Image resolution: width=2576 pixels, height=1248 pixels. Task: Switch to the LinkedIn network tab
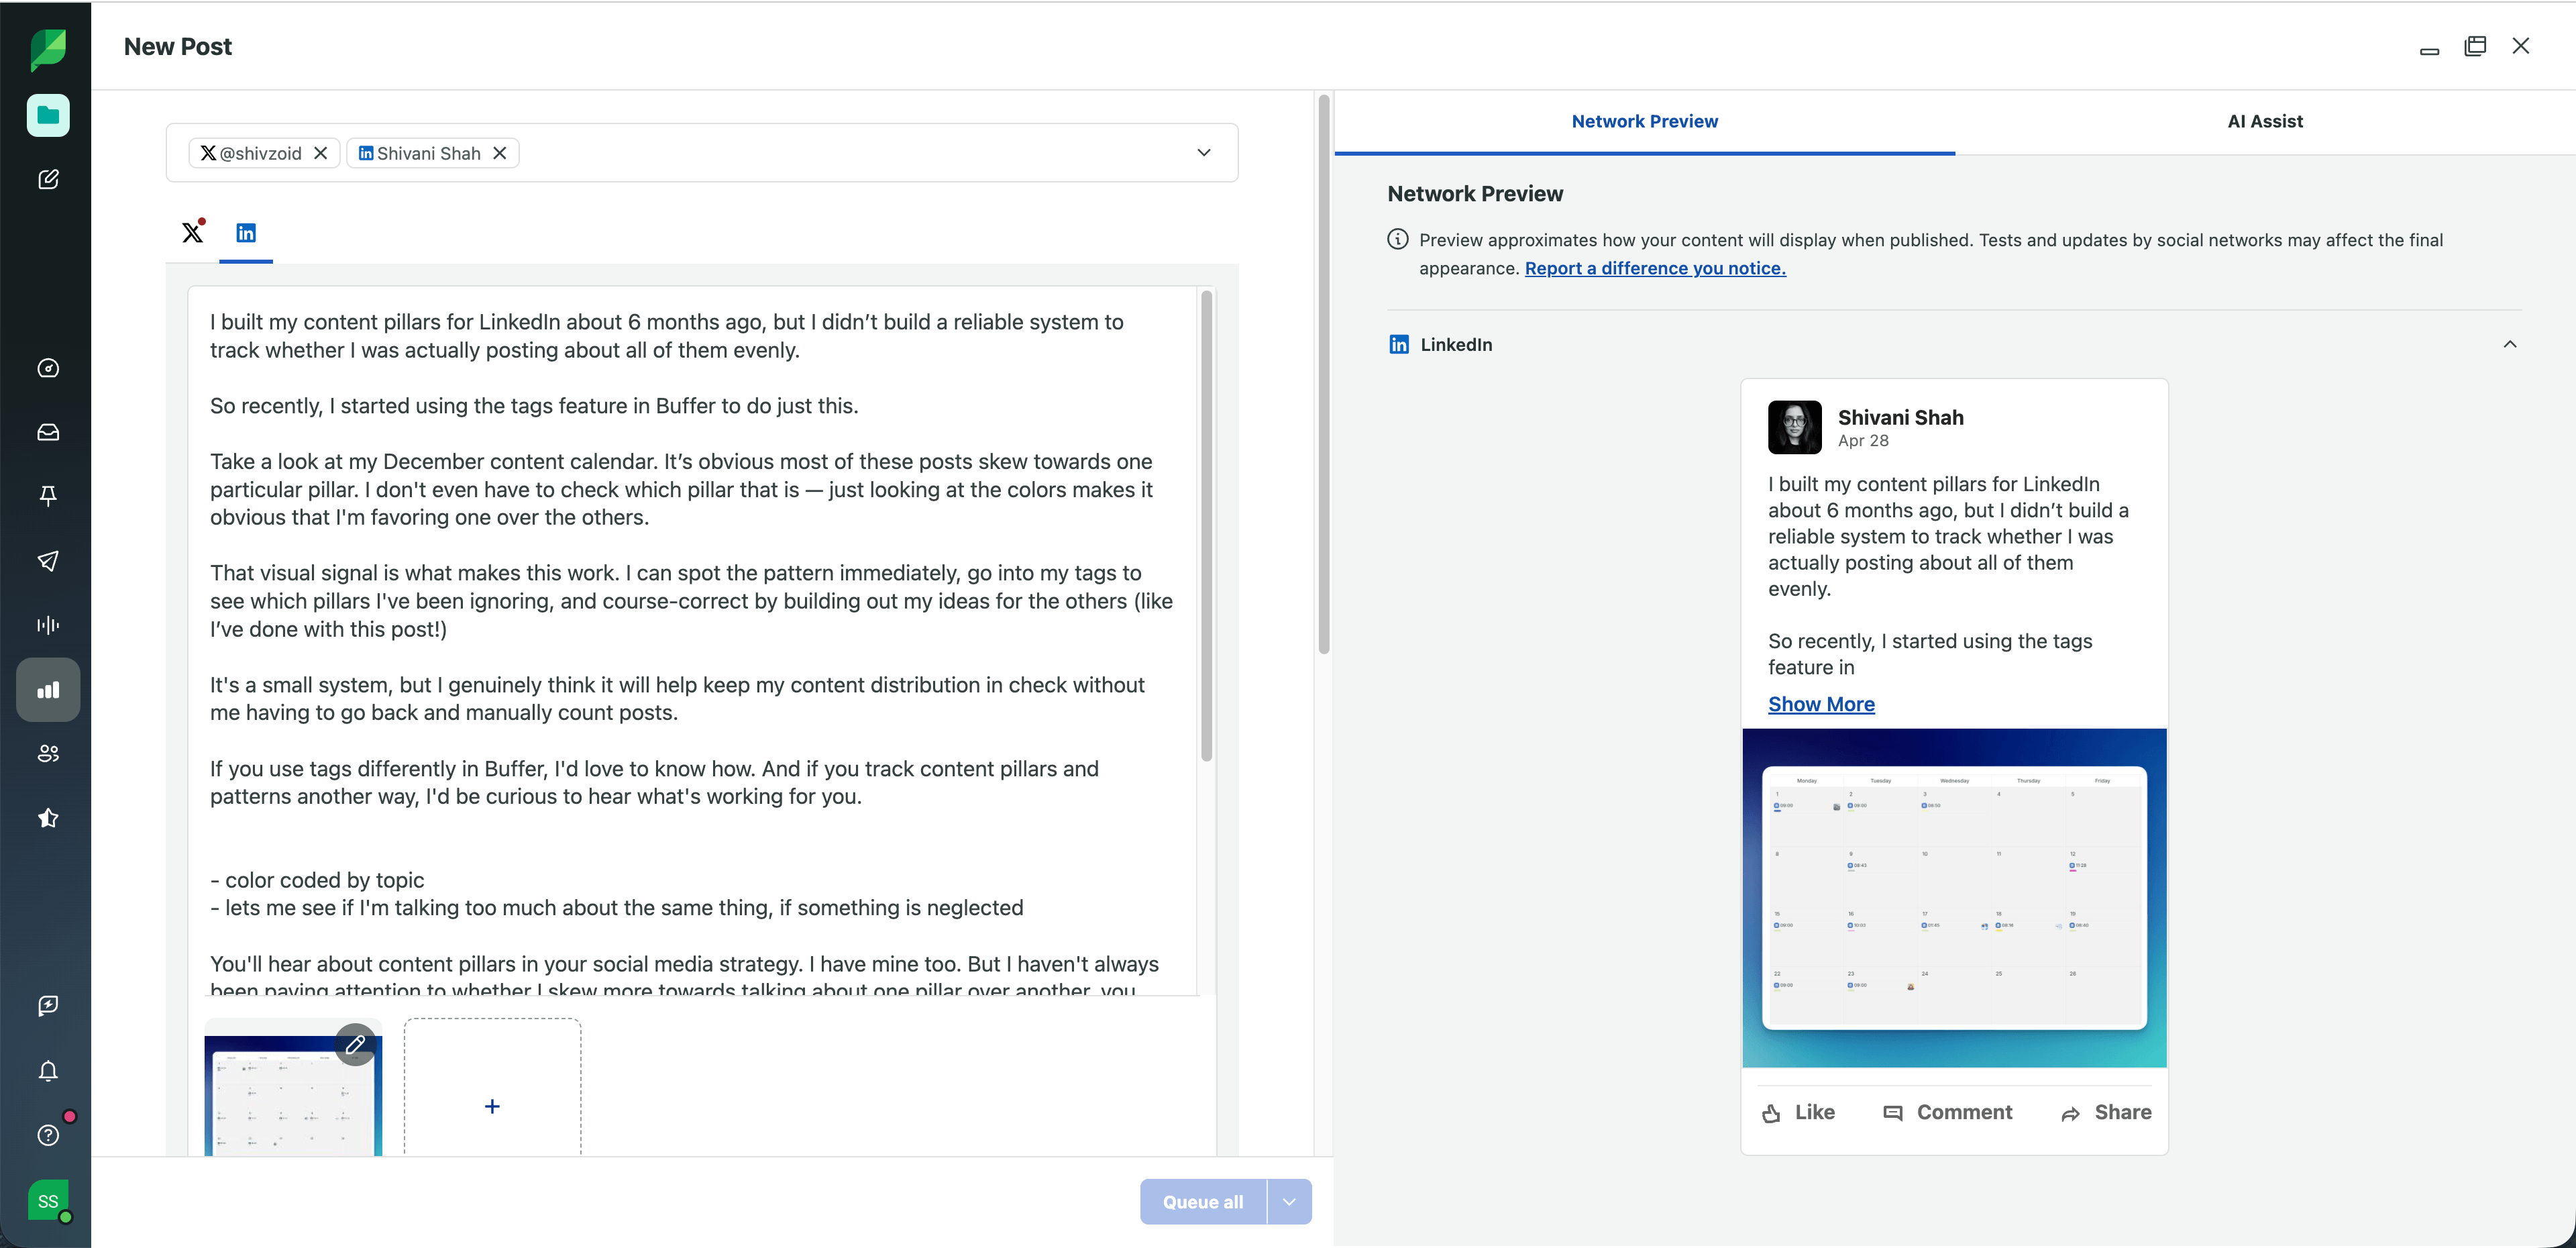point(246,233)
